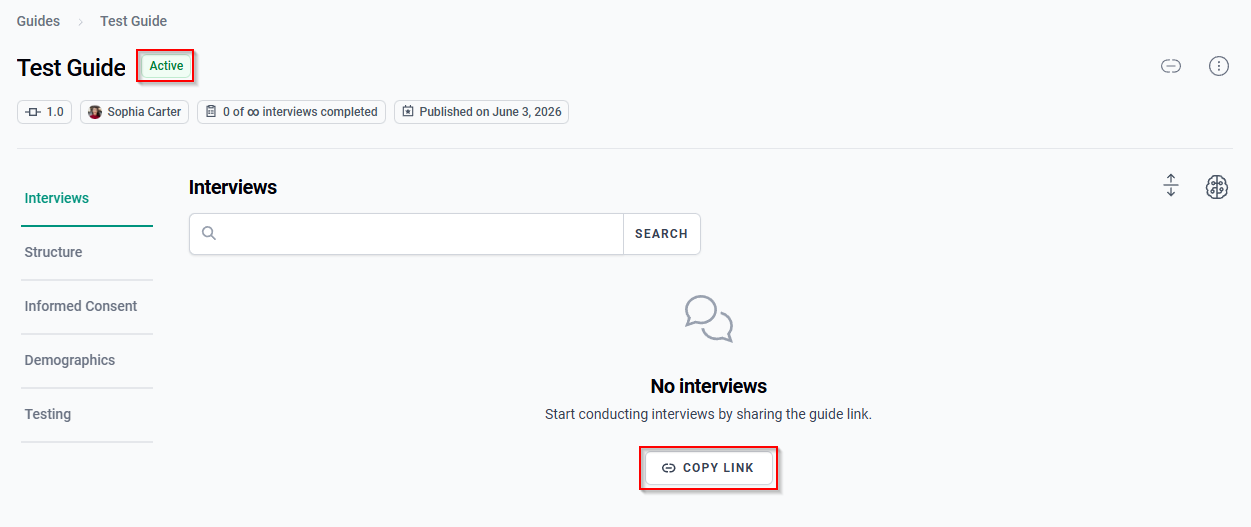Click the Interviews section heading
The width and height of the screenshot is (1251, 527).
233,187
